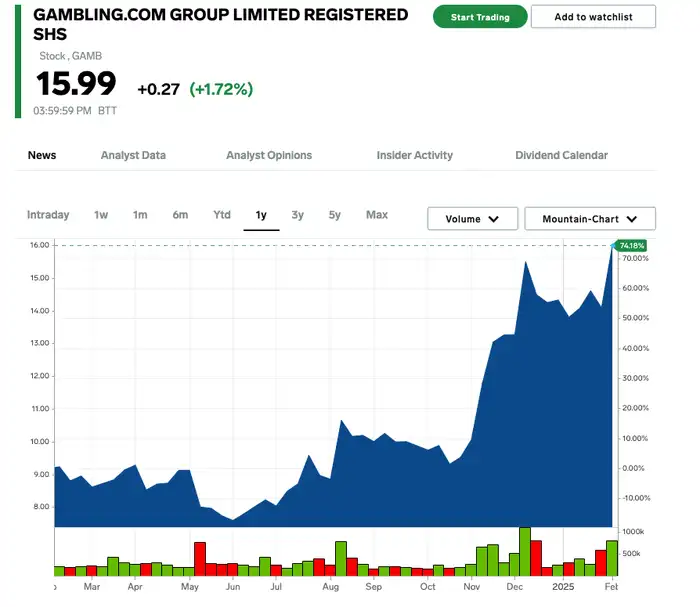Add GAMB stock to watchlist

pyautogui.click(x=593, y=17)
